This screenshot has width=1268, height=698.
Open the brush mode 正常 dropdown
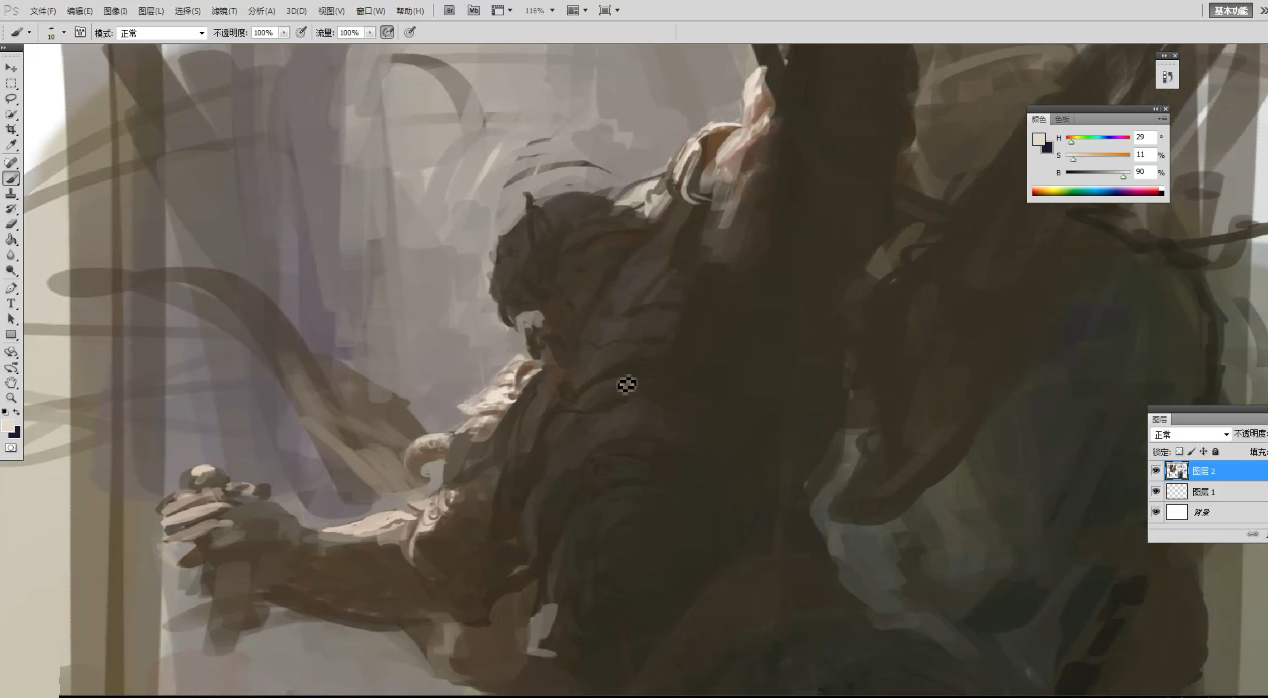click(162, 33)
